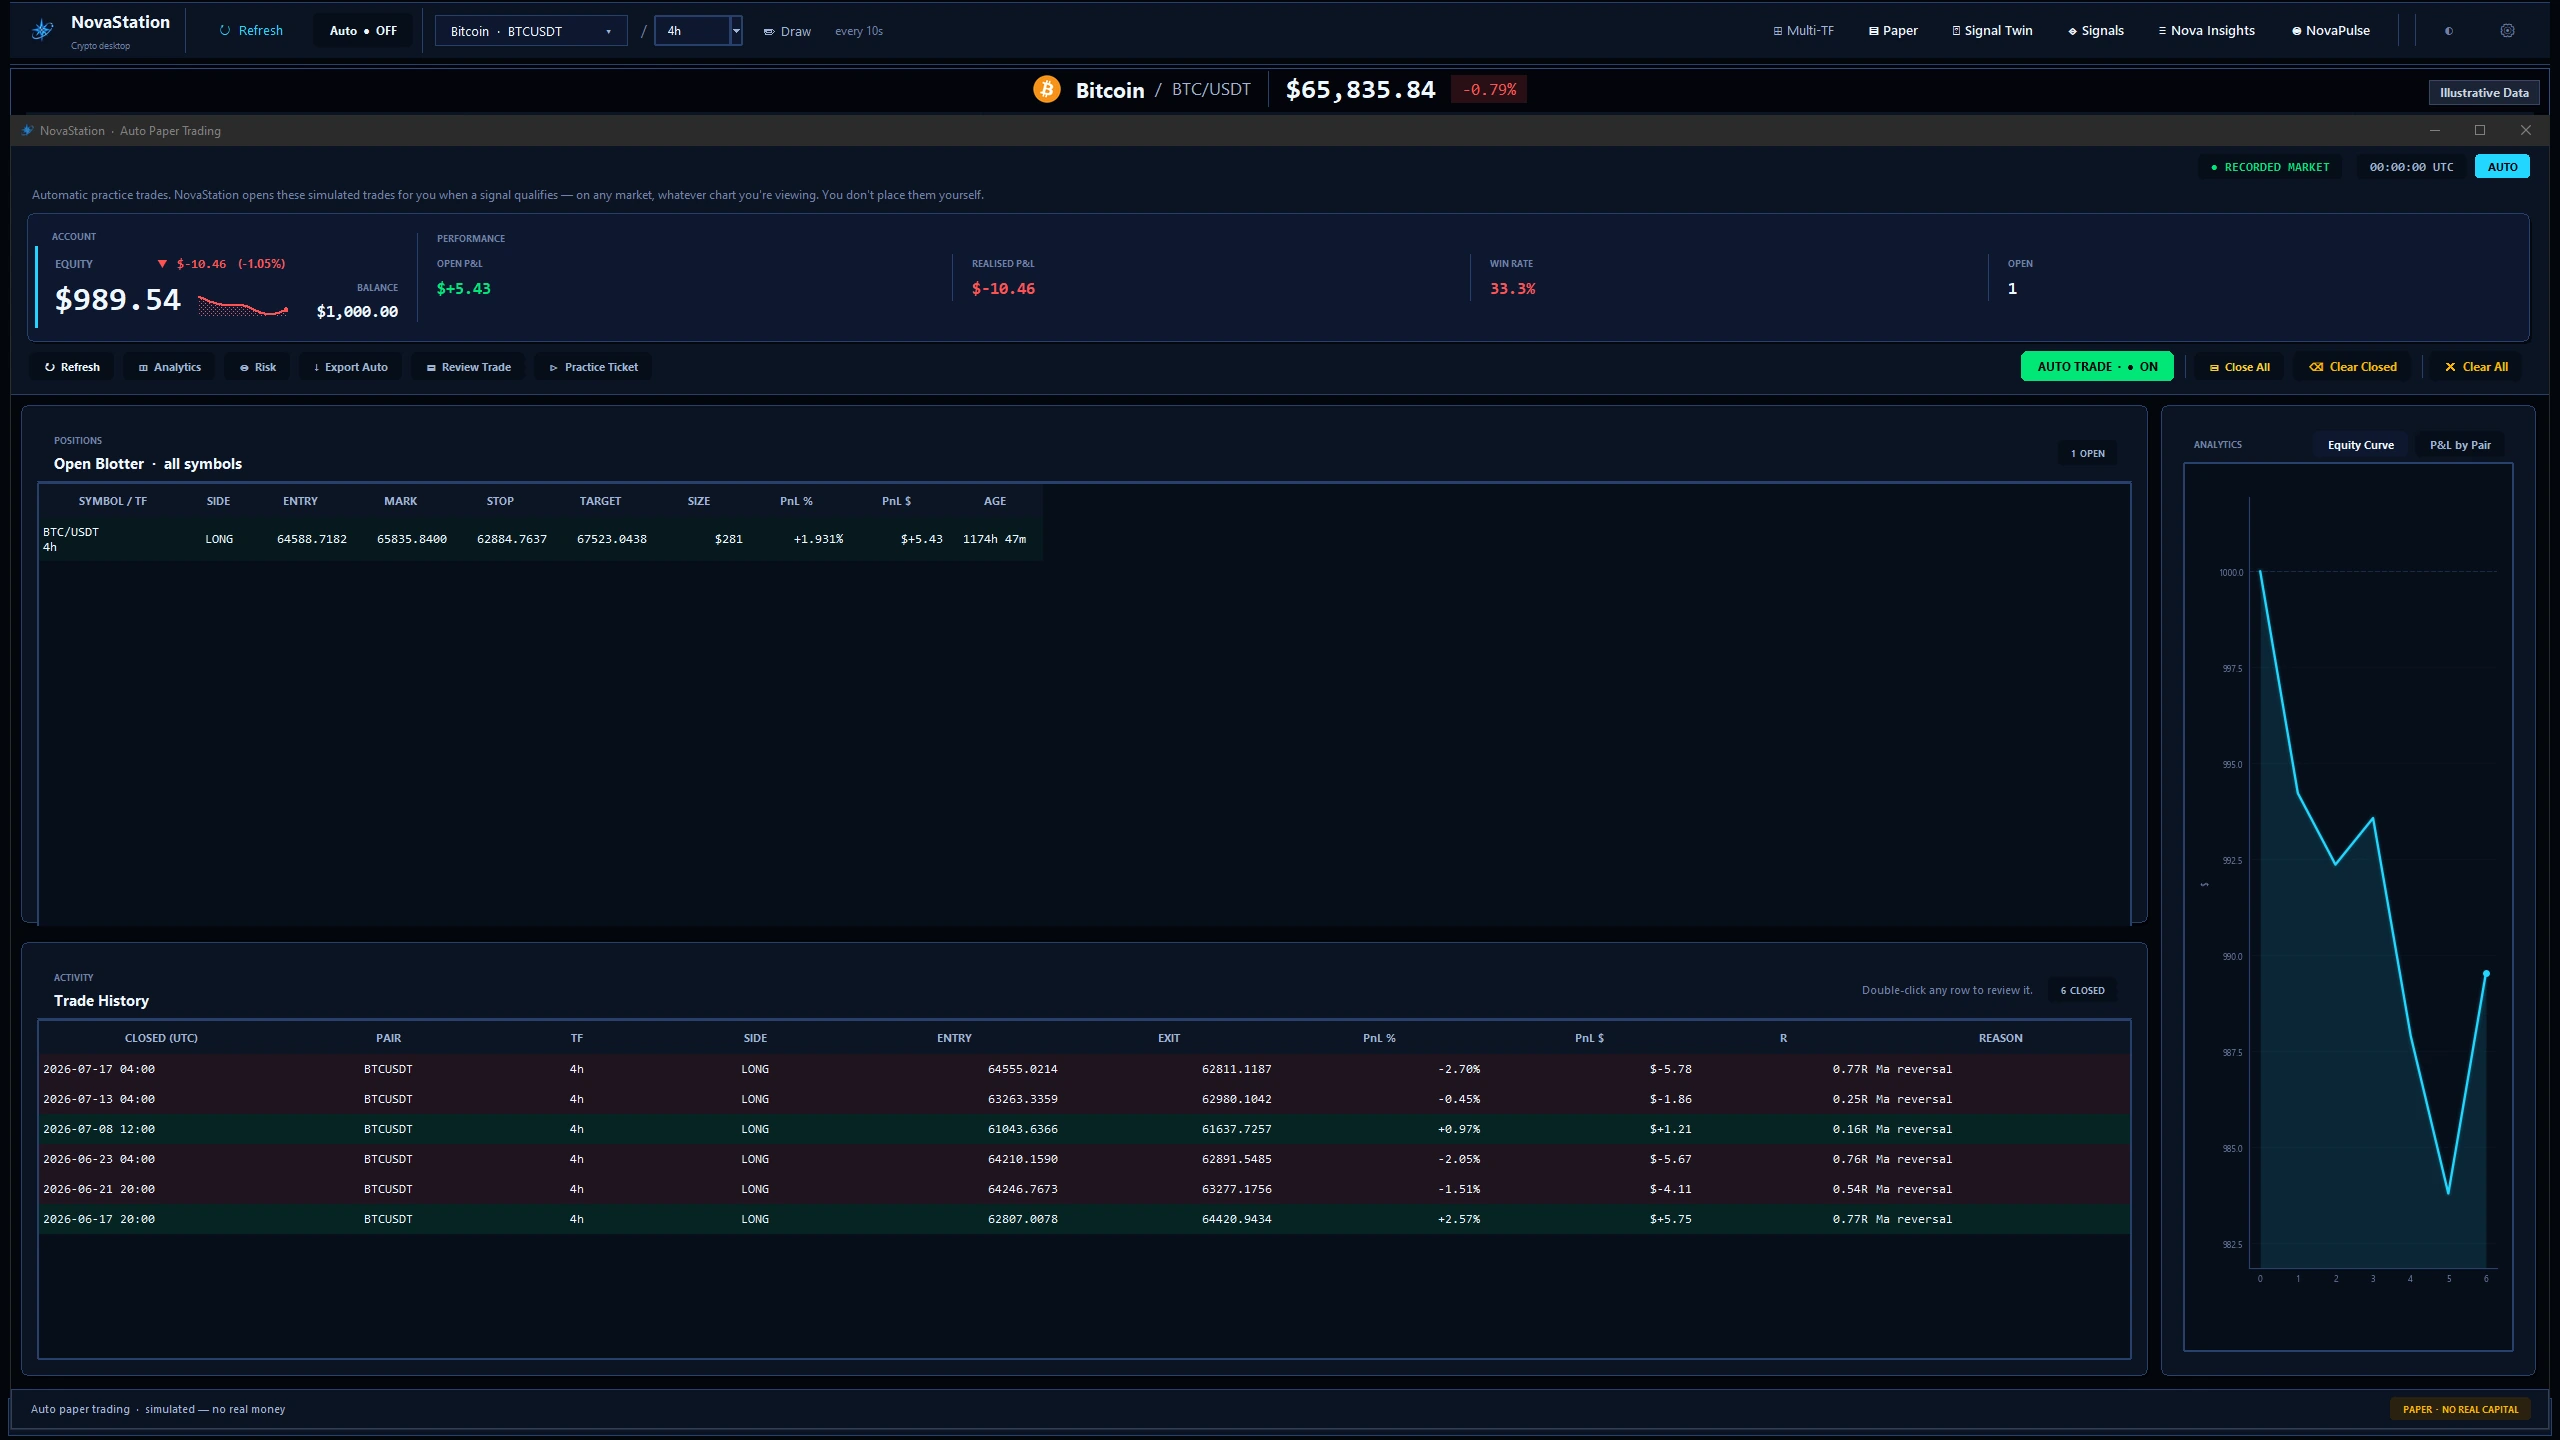The width and height of the screenshot is (2560, 1440).
Task: Open the Analytics button in account toolbar
Action: tap(169, 367)
